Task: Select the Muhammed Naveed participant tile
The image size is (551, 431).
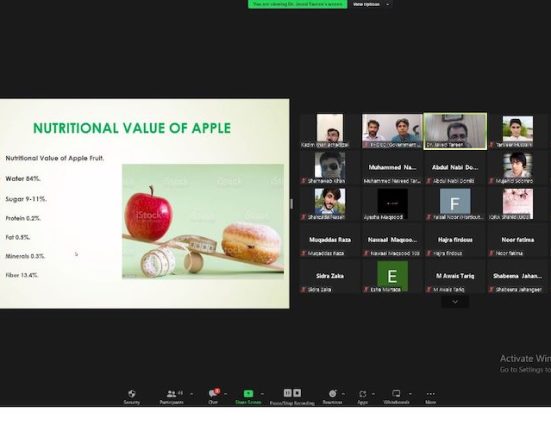Action: tap(392, 168)
